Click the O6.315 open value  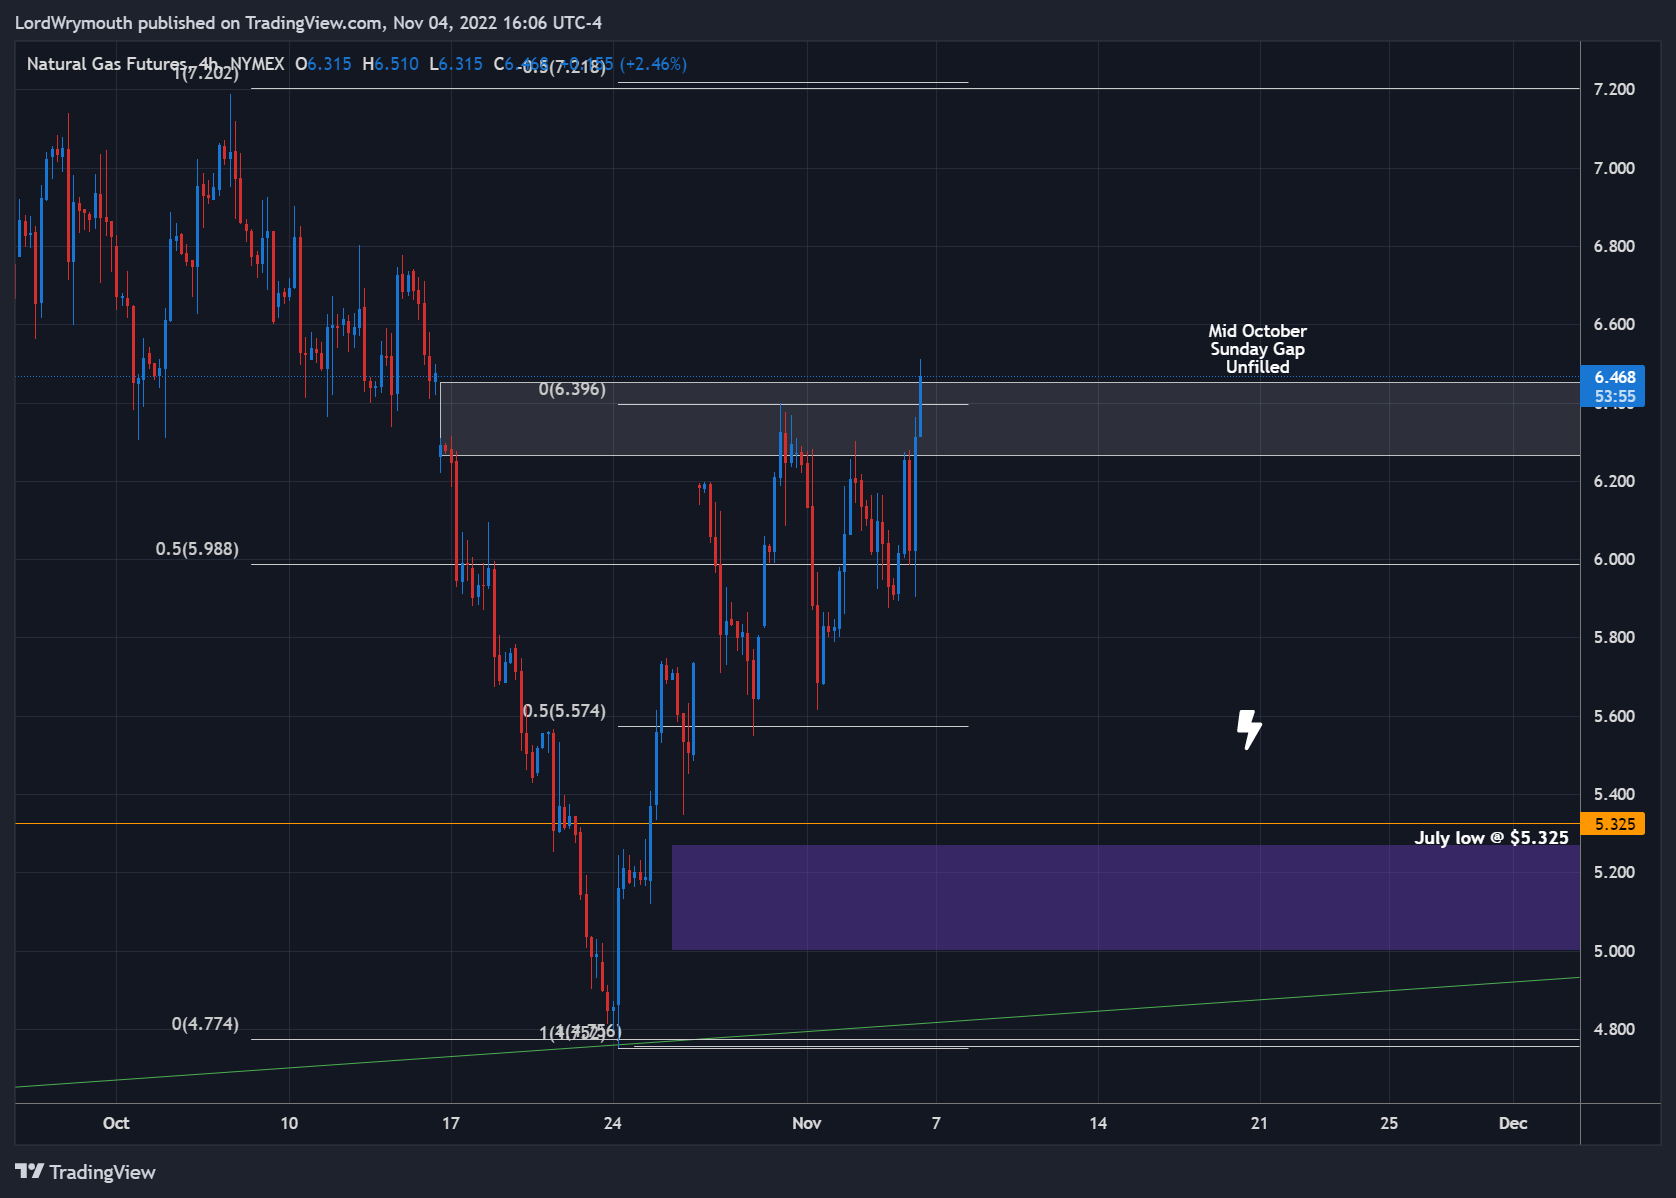point(323,64)
